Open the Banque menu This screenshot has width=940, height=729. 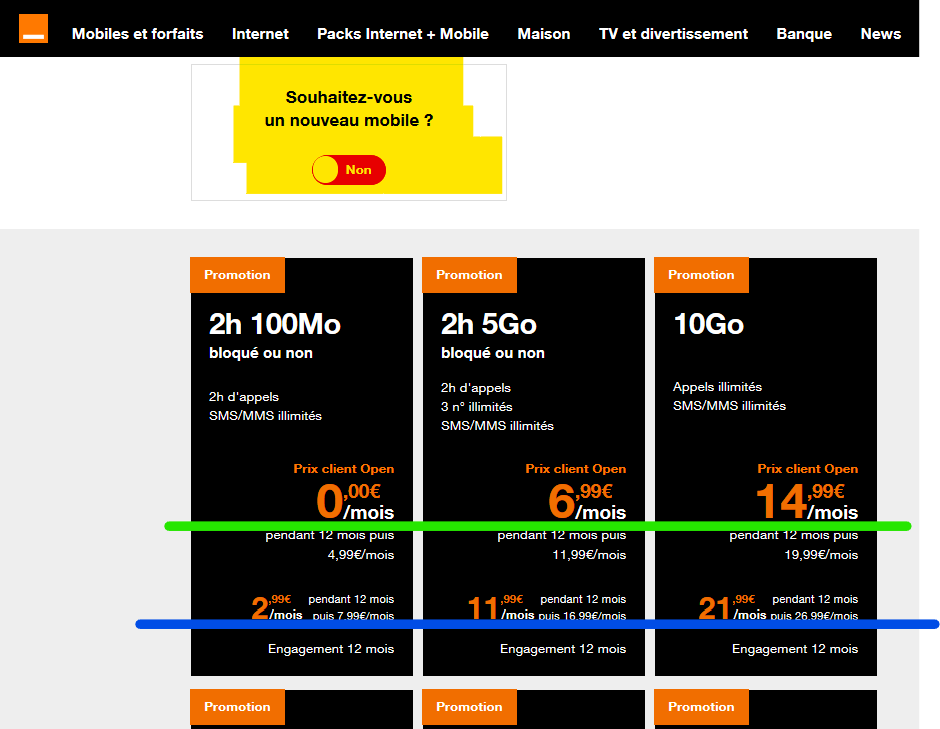pyautogui.click(x=804, y=34)
